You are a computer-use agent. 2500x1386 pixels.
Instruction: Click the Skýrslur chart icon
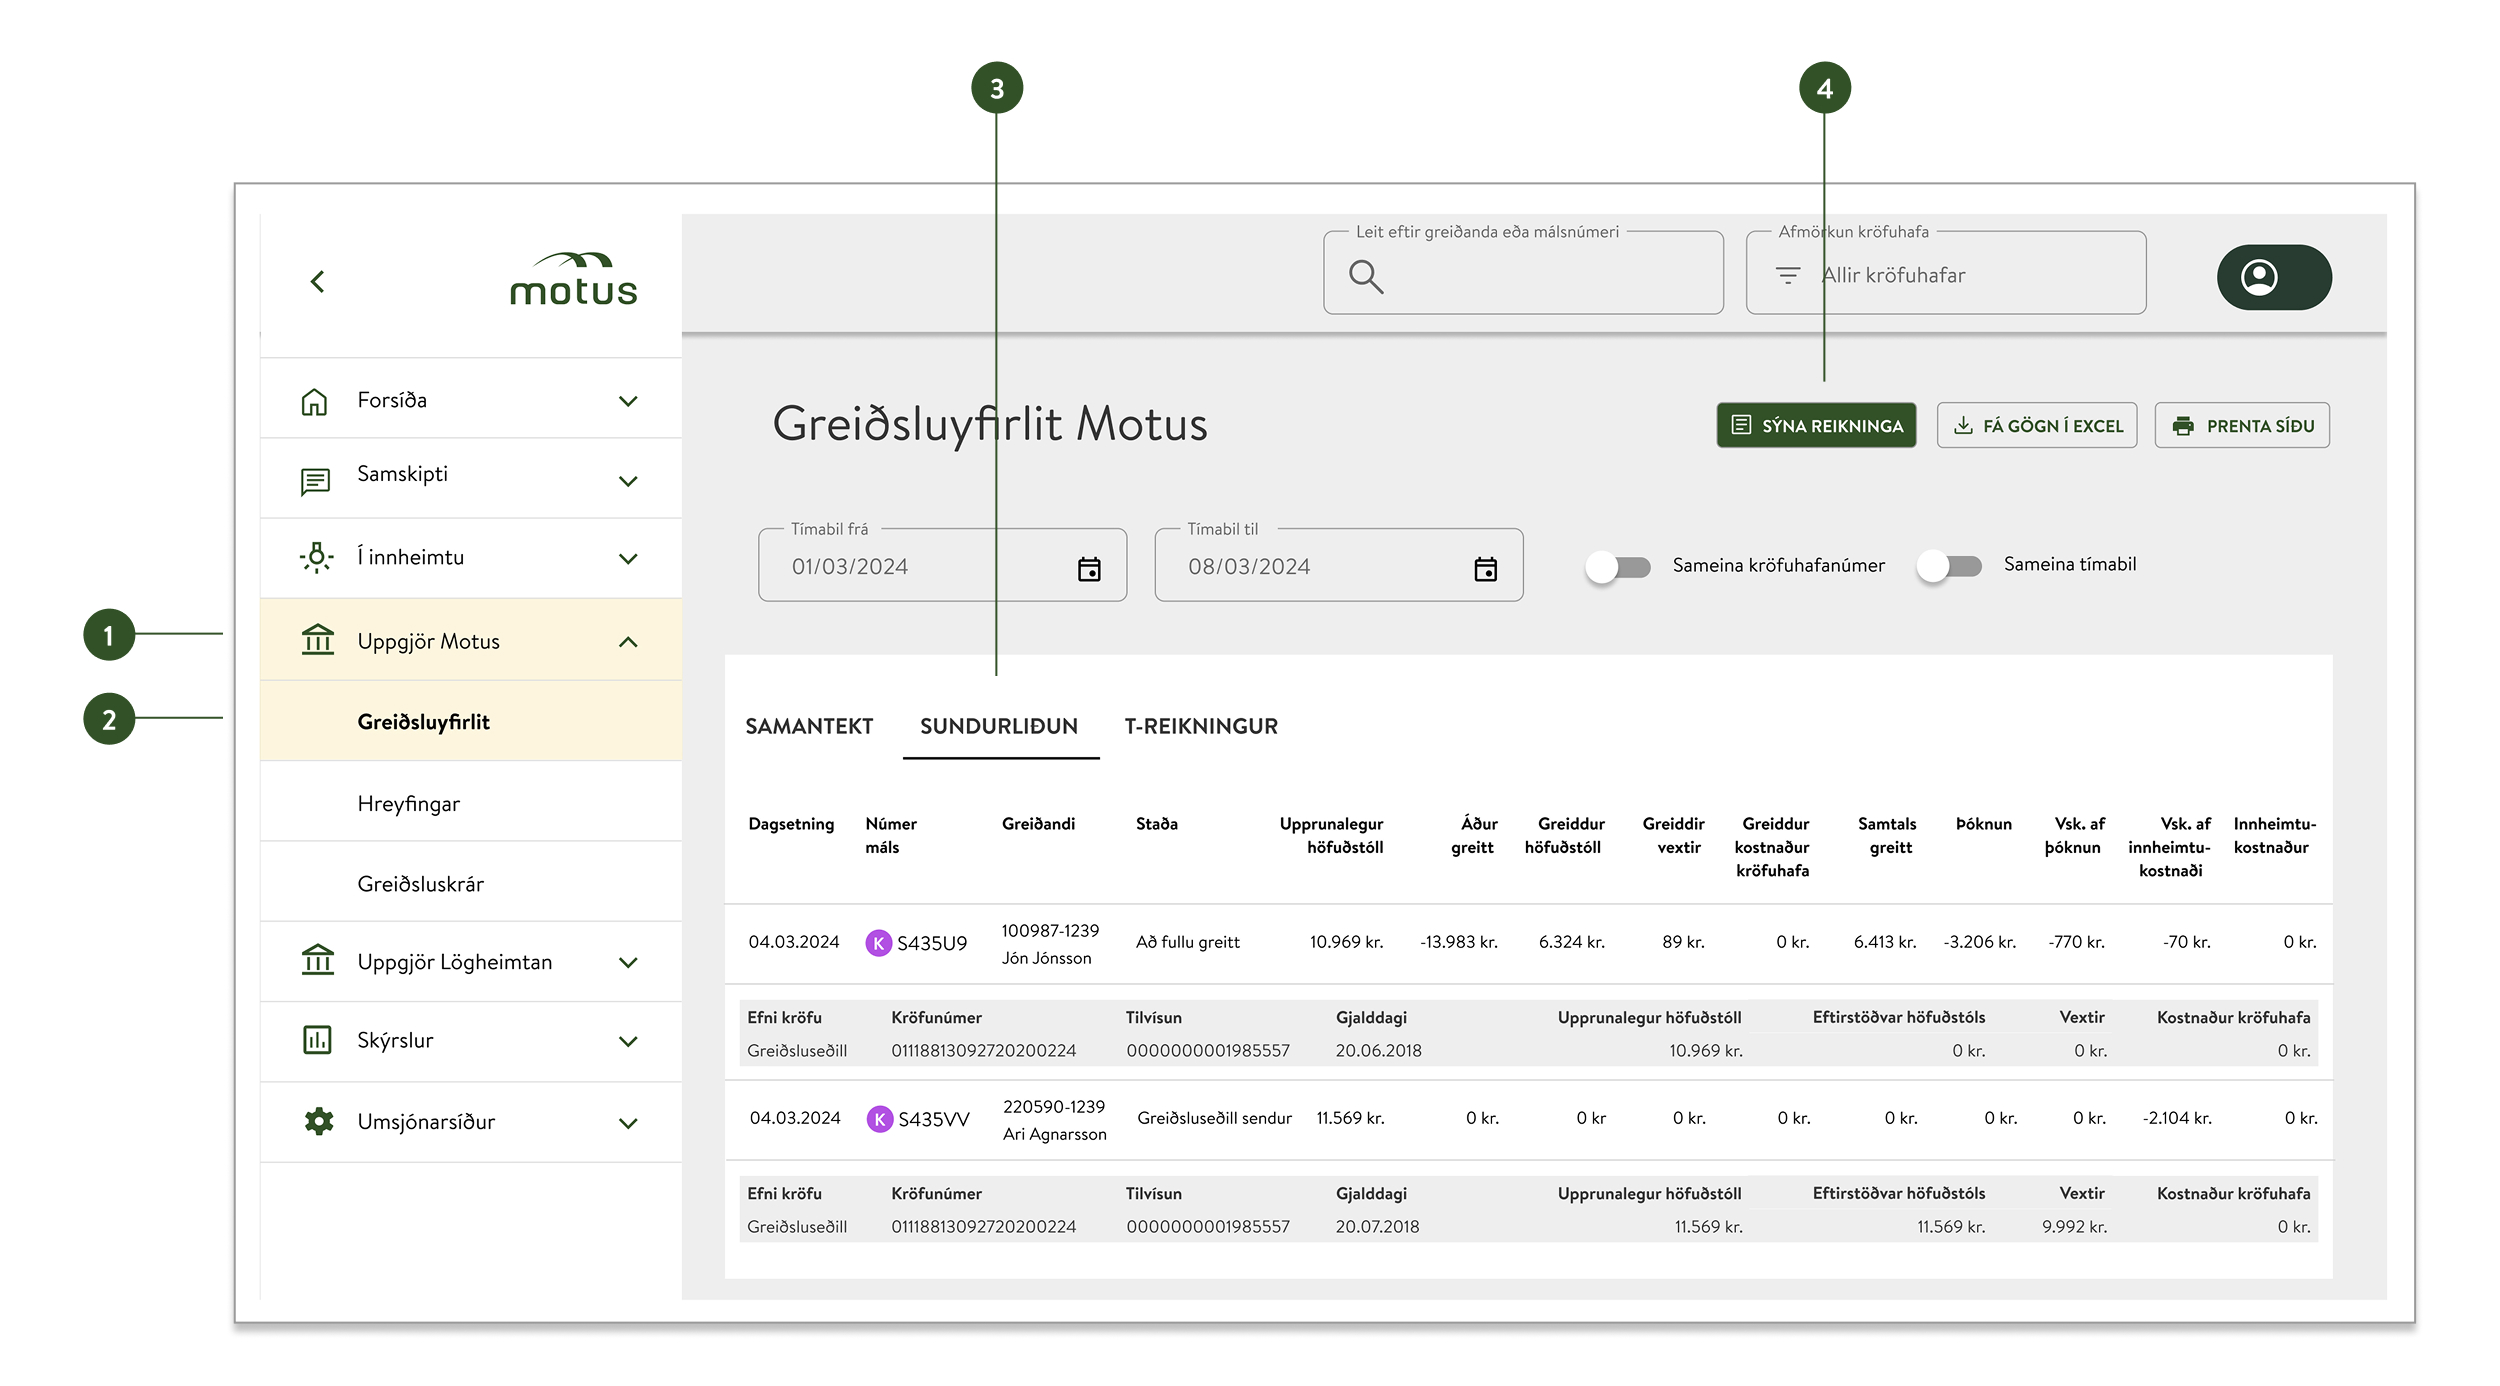coord(317,1040)
